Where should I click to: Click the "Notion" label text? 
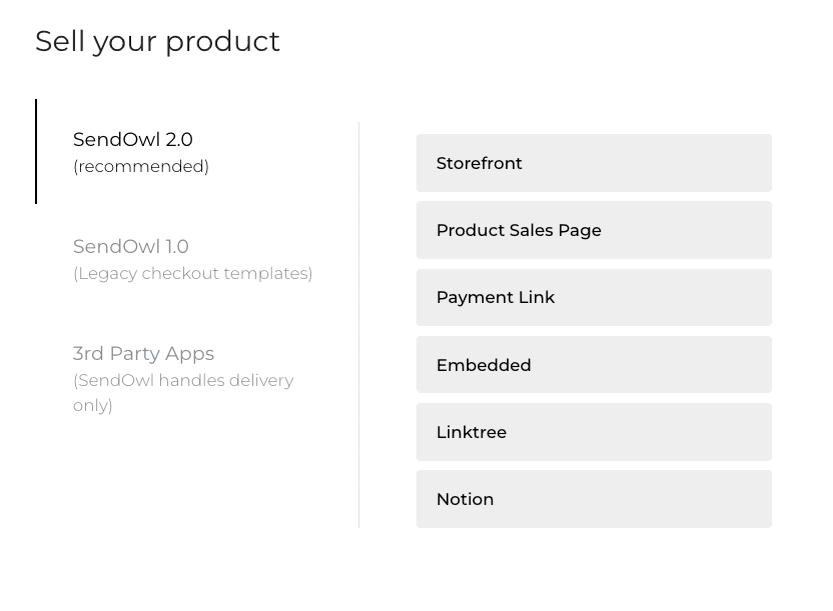465,499
